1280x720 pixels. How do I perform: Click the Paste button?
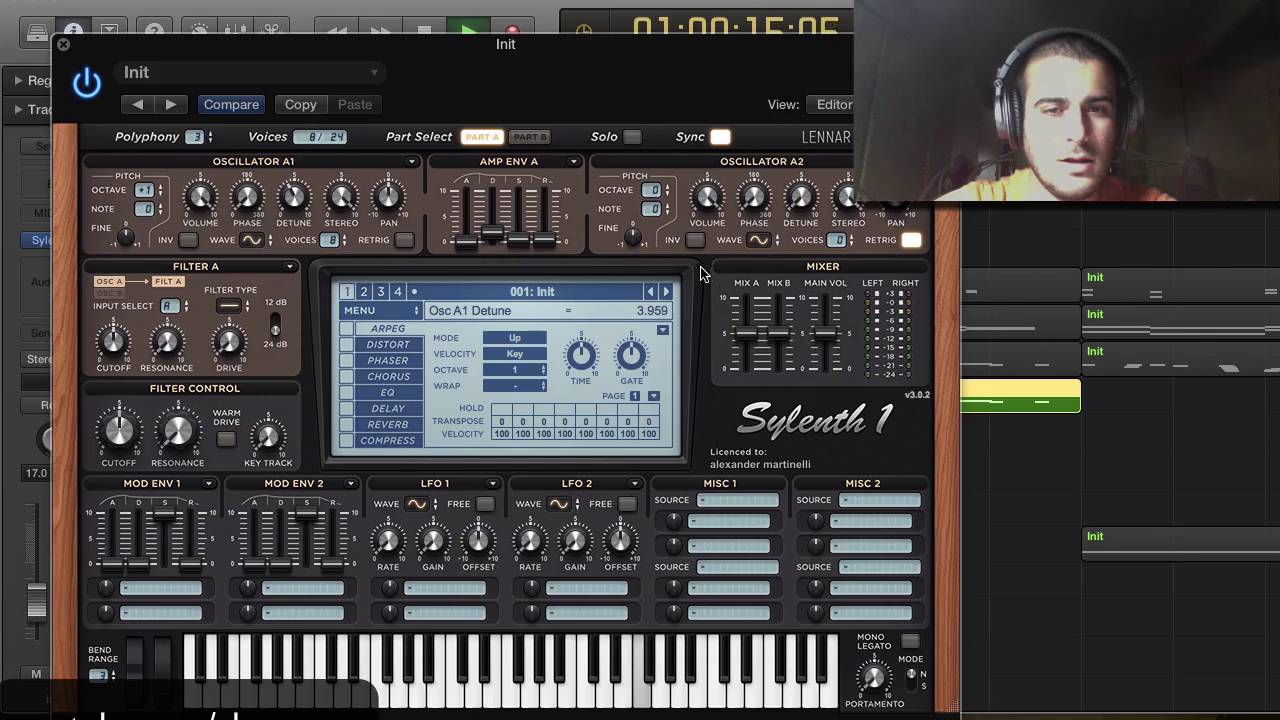click(x=355, y=104)
